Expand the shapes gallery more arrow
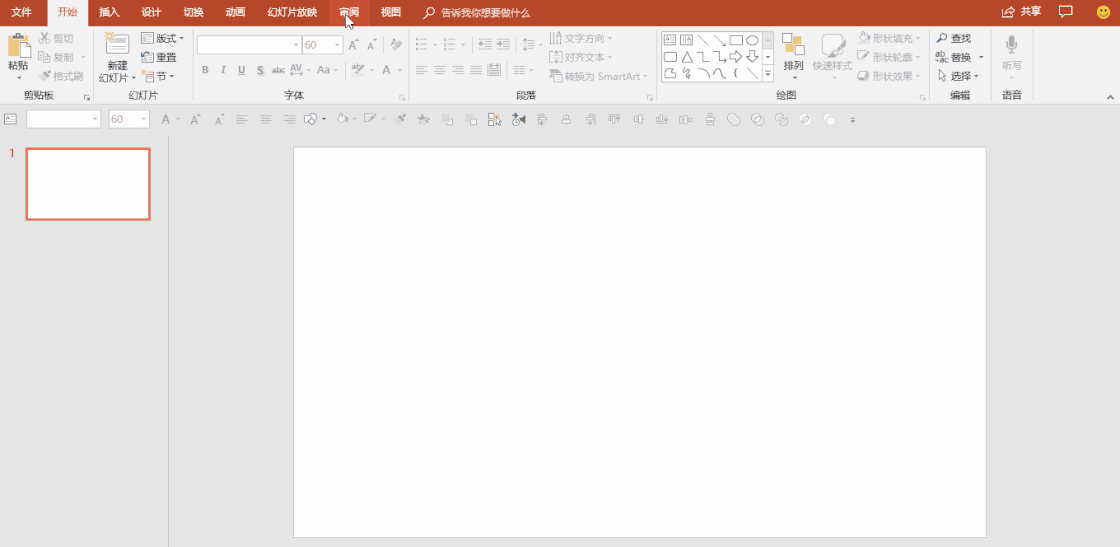Screen dimensions: 1120x547 coord(769,73)
